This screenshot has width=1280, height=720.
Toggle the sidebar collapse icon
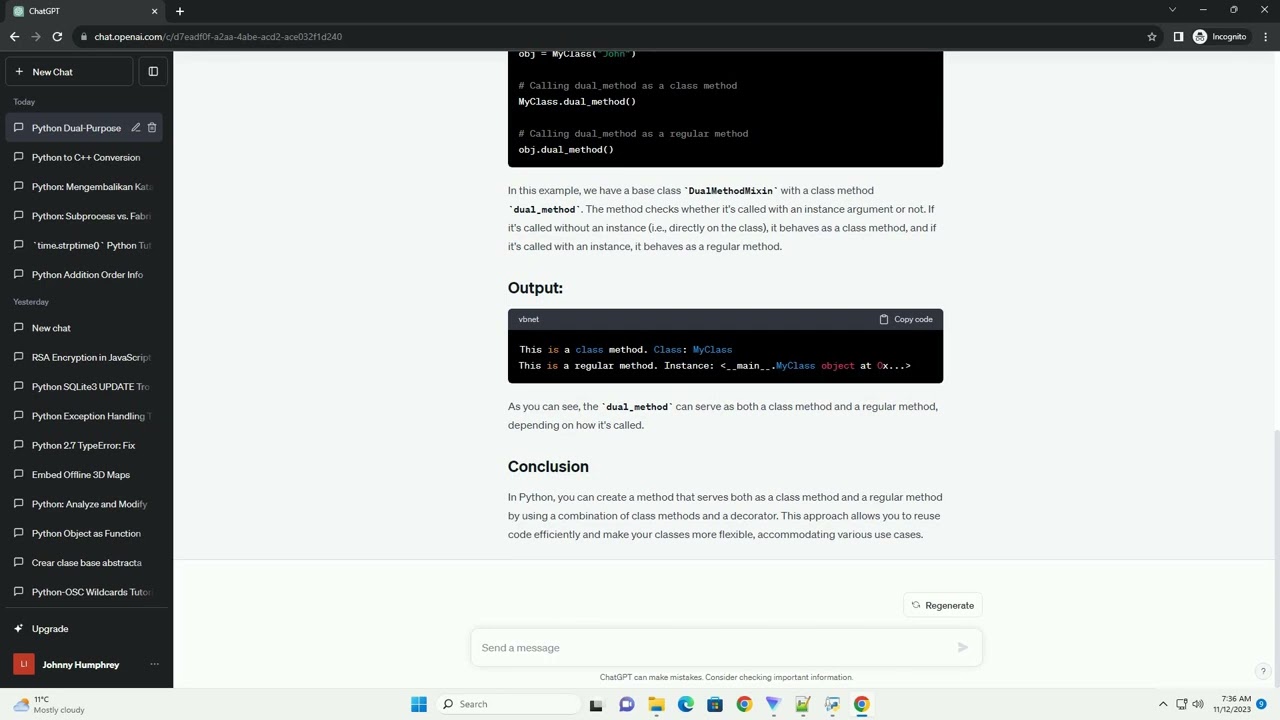153,72
